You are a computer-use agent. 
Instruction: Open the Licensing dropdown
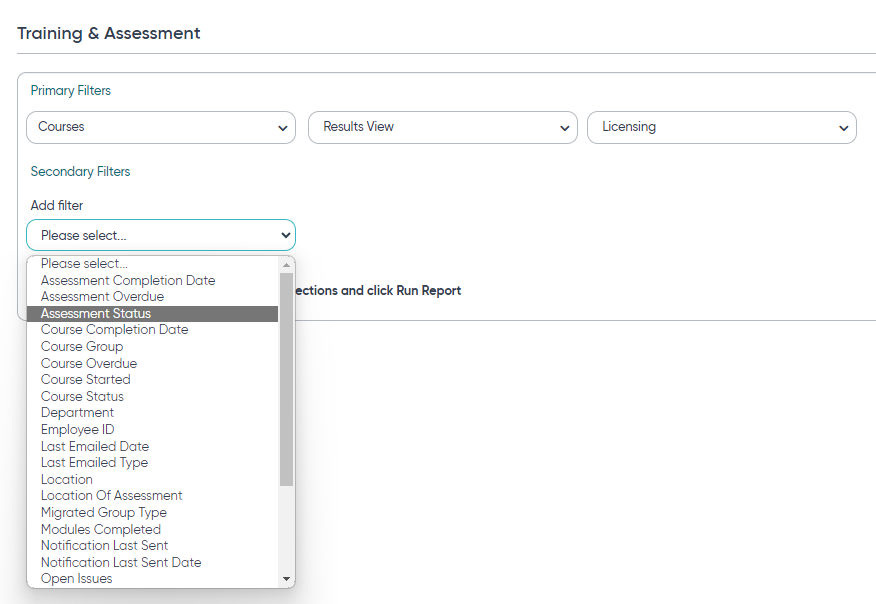722,127
